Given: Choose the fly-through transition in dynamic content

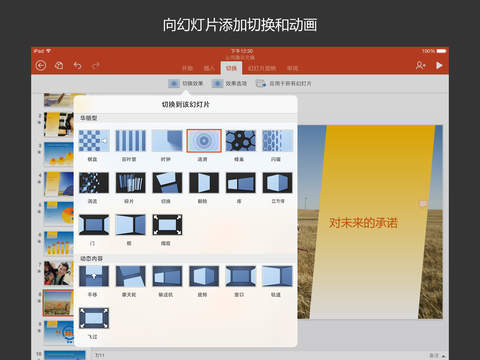Looking at the screenshot, I should click(x=94, y=318).
